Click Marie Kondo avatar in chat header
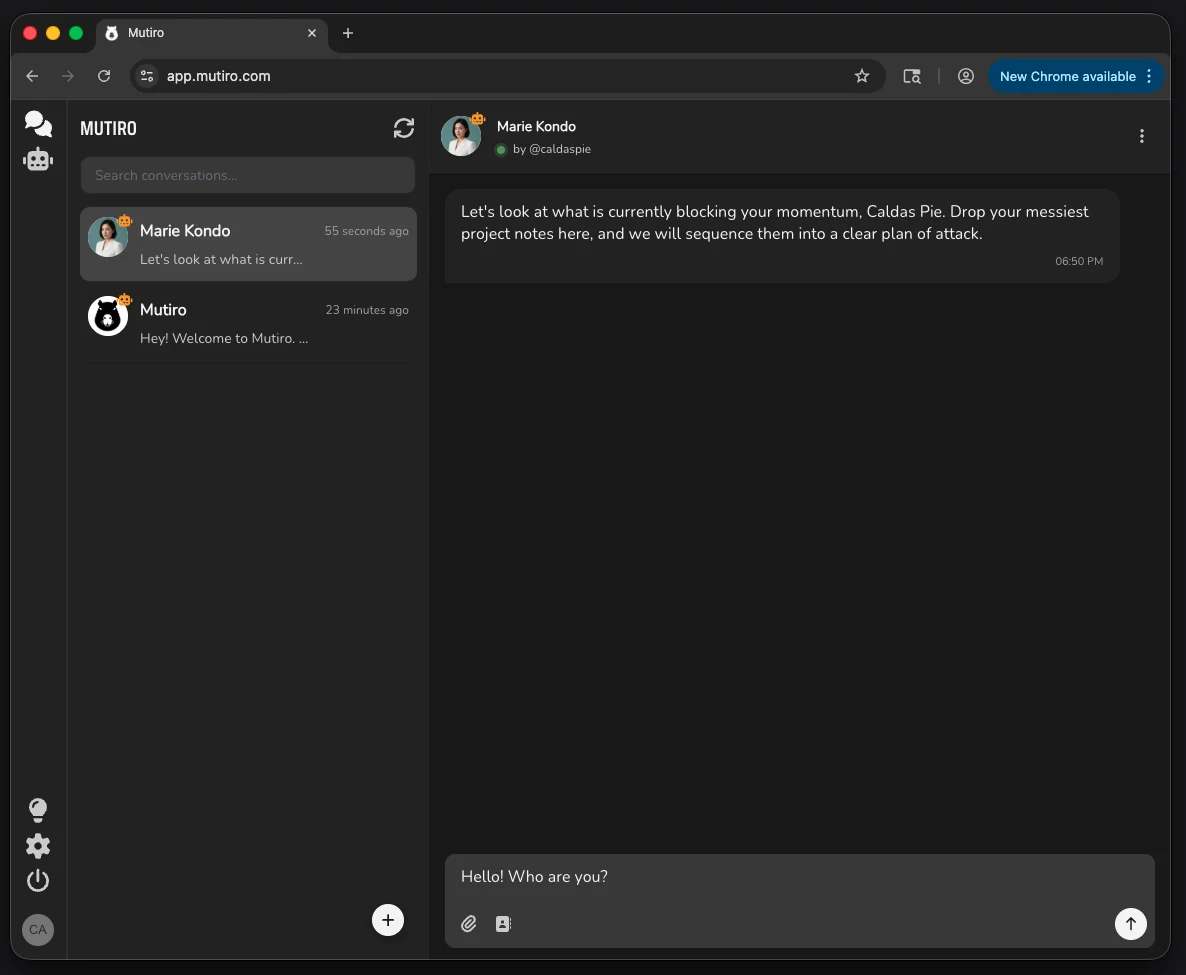Viewport: 1186px width, 975px height. pyautogui.click(x=461, y=136)
